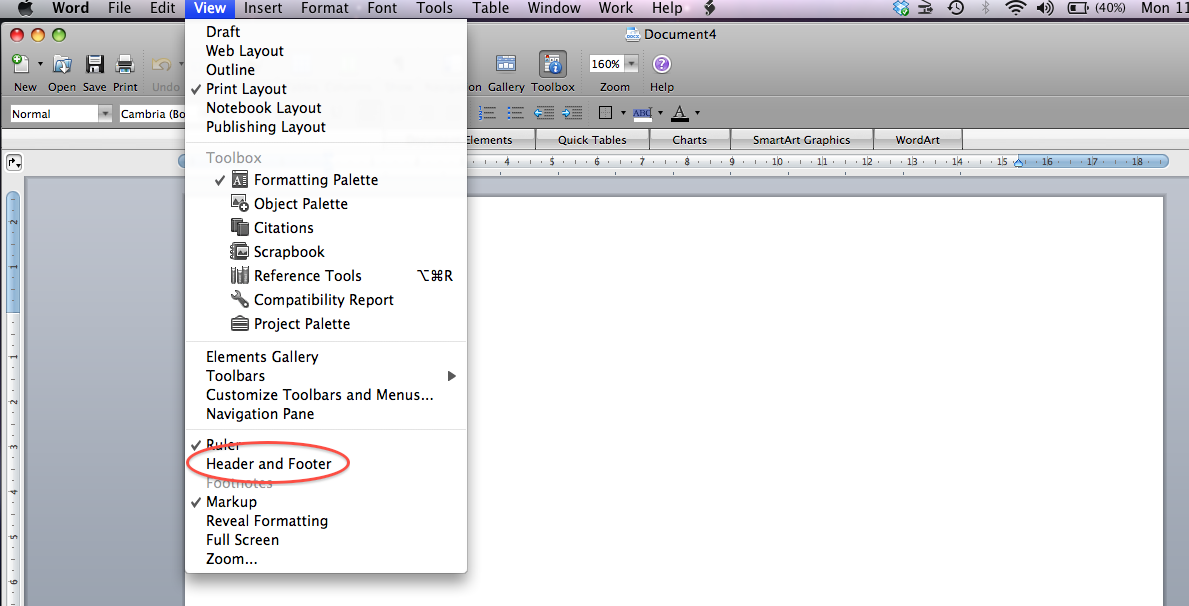Click the New document toolbar icon
1189x606 pixels.
21,64
